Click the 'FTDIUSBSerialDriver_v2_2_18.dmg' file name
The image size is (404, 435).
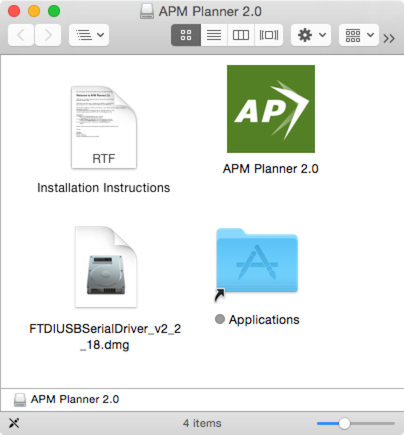(x=105, y=337)
